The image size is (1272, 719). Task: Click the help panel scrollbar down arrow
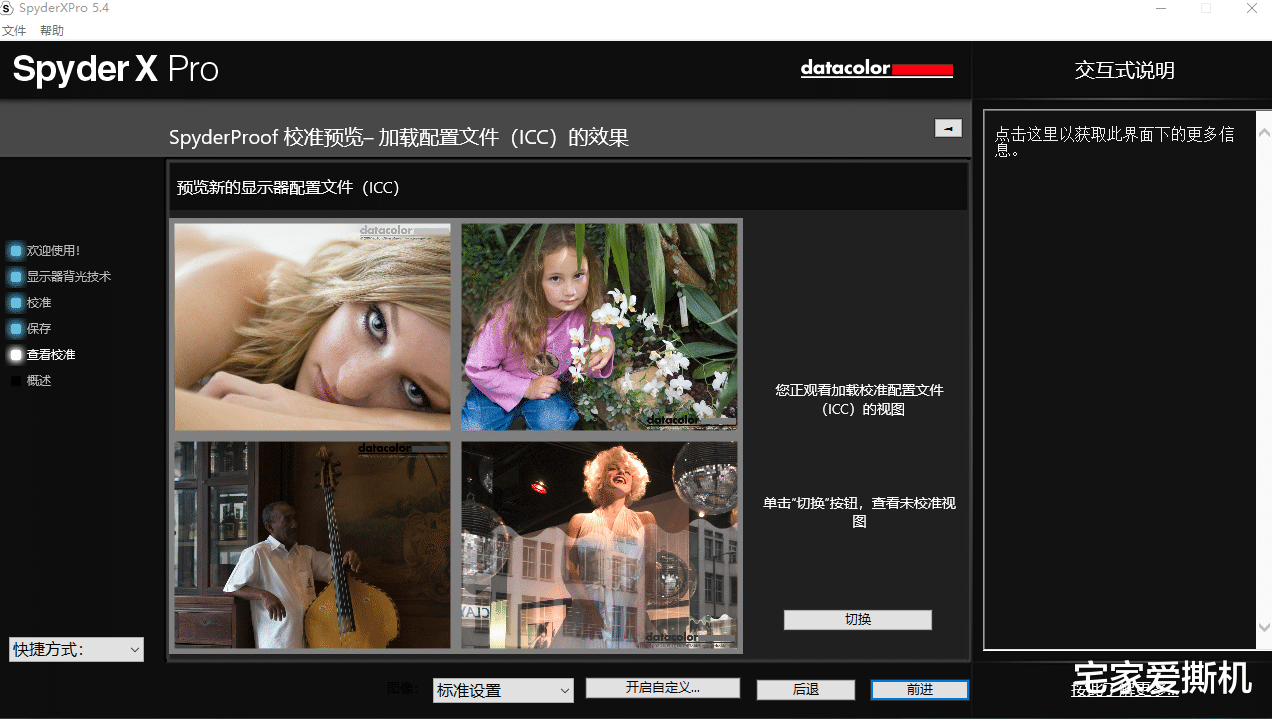coord(1263,627)
